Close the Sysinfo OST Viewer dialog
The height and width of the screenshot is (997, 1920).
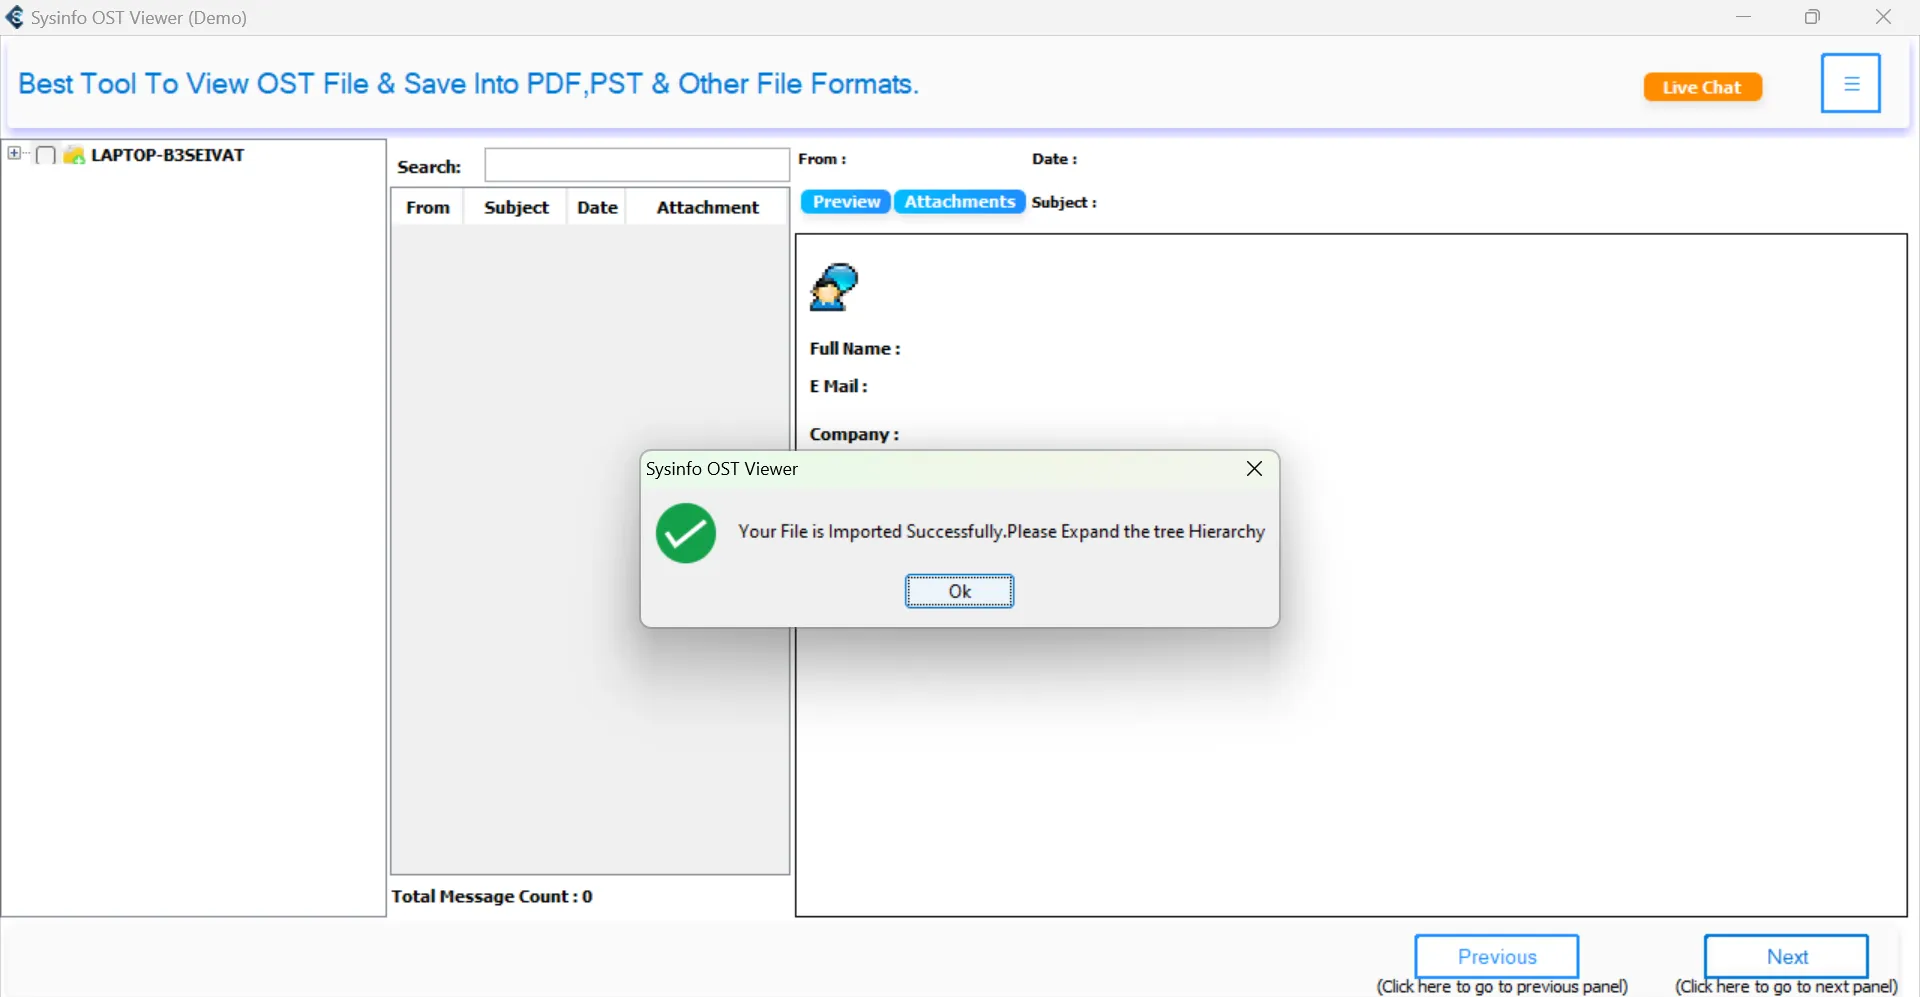pyautogui.click(x=1254, y=469)
